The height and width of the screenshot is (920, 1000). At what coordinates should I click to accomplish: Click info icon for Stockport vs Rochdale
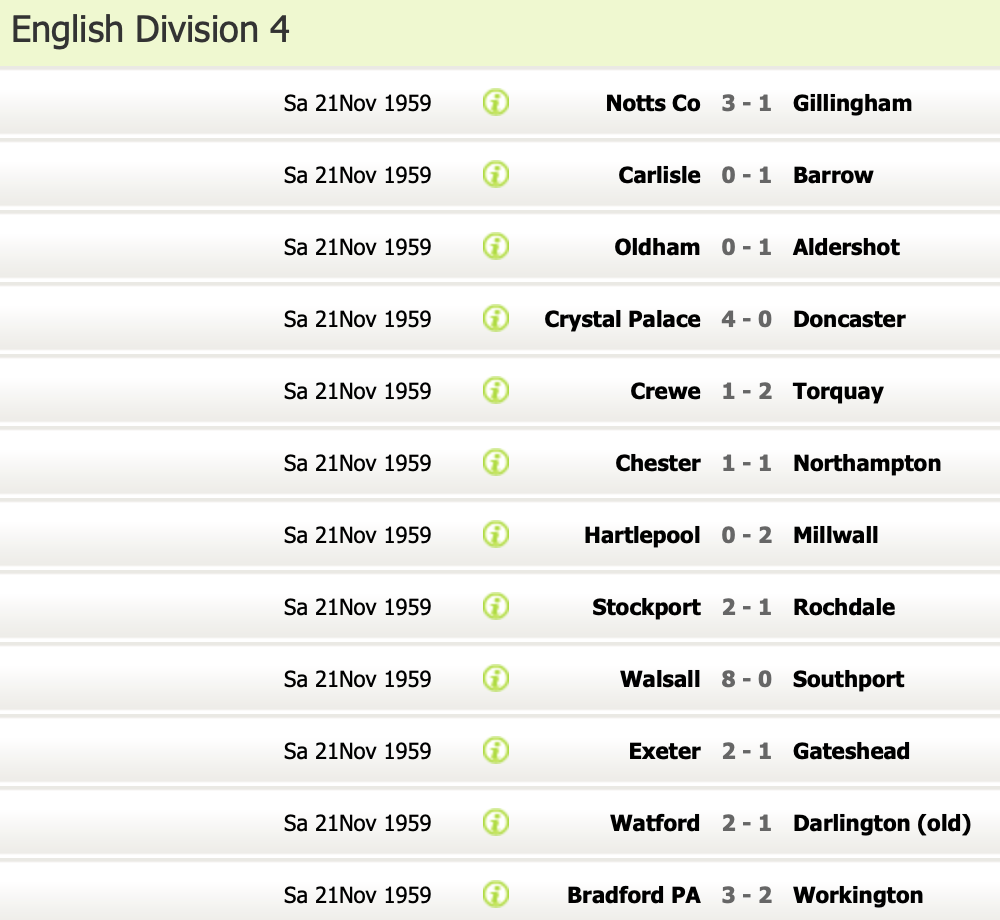[x=496, y=606]
